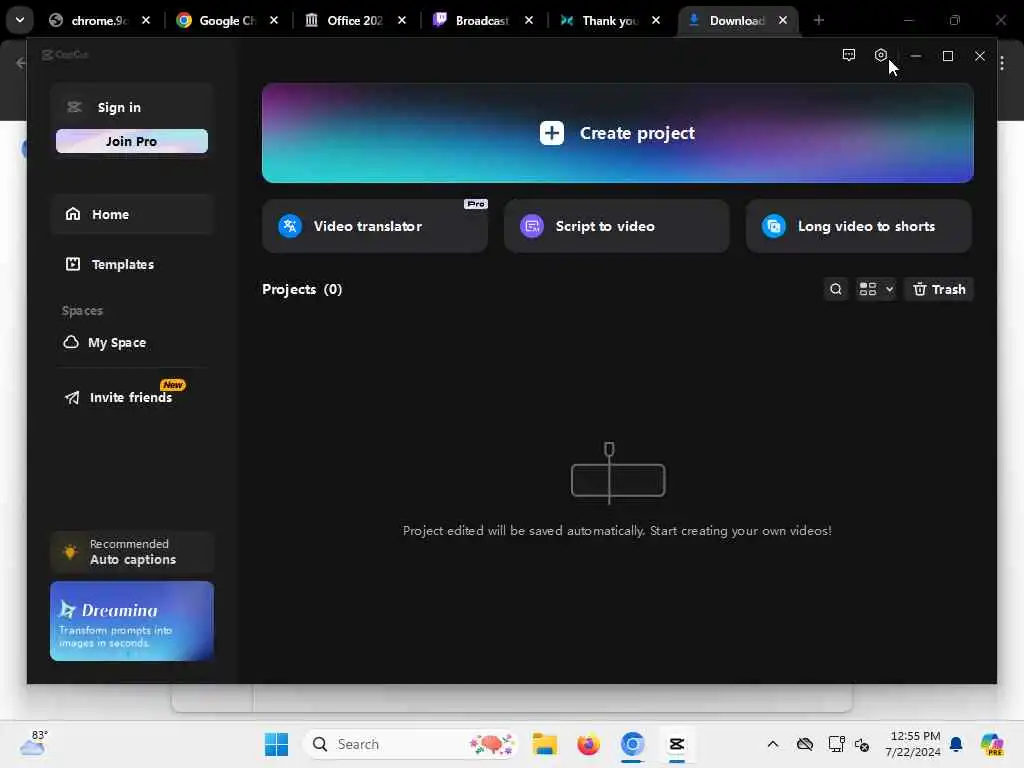Open the weather widget showing 83°
1024x768 pixels.
(34, 743)
